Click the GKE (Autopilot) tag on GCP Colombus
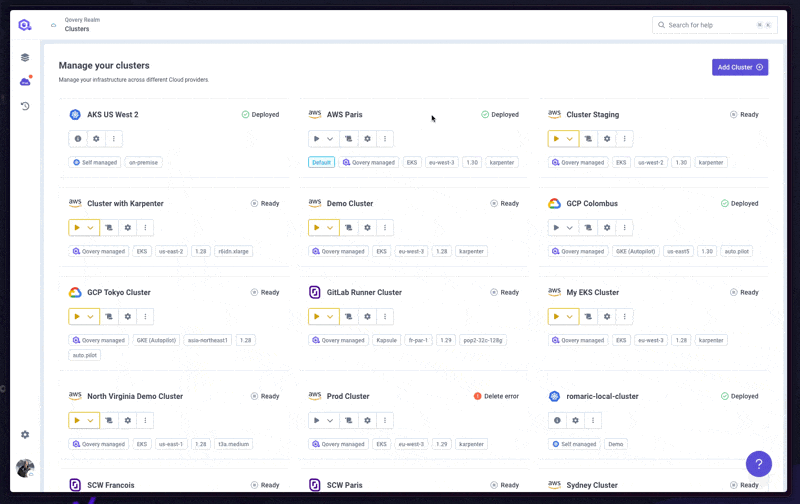This screenshot has height=504, width=800. pyautogui.click(x=636, y=251)
